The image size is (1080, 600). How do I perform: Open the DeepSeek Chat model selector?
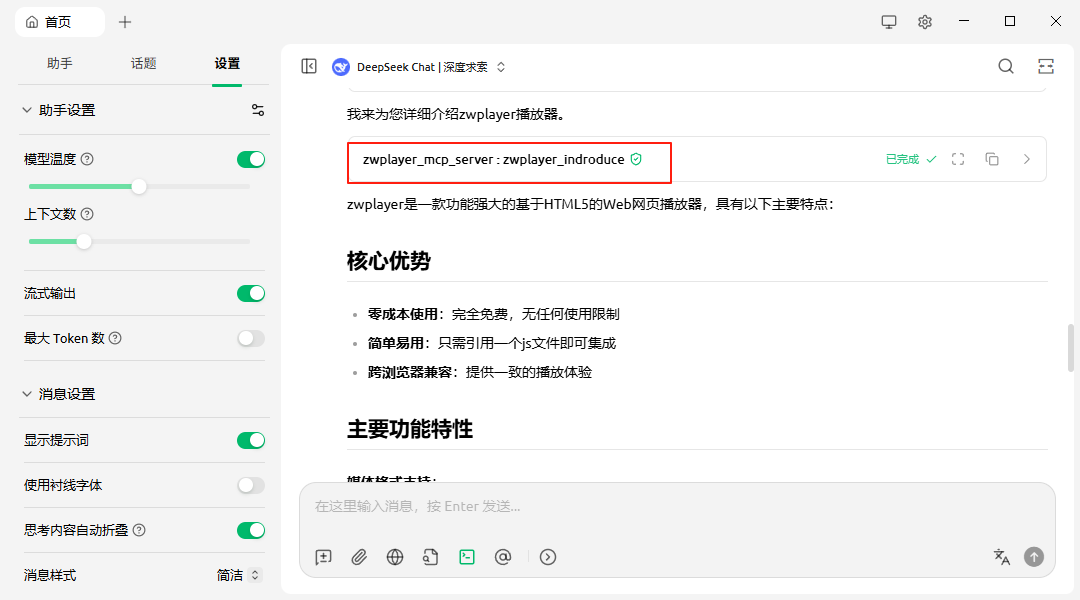point(422,67)
